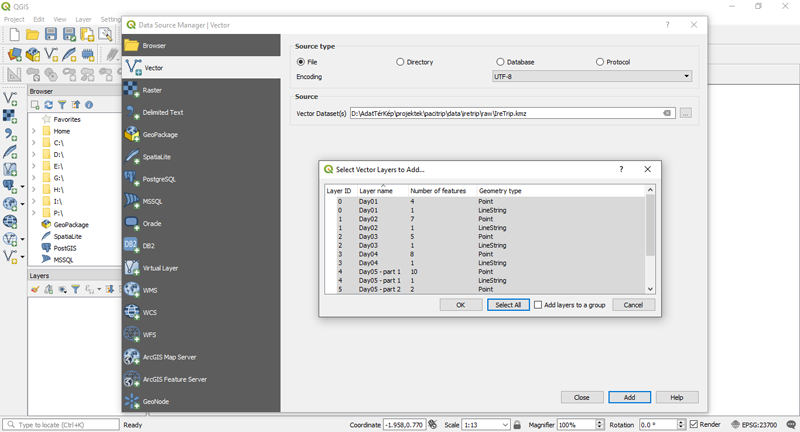Create a new project in QGIS toolbar
Image resolution: width=800 pixels, height=432 pixels.
(15, 34)
